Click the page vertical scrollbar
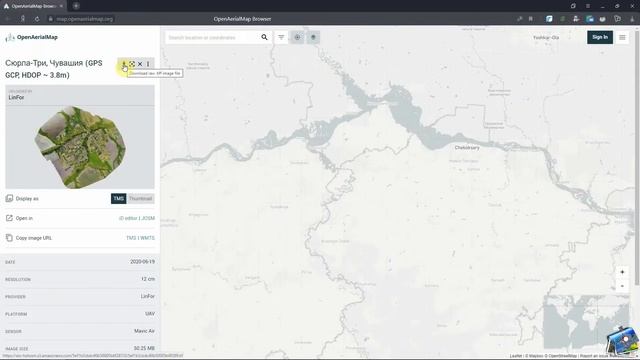This screenshot has height=360, width=640. (x=637, y=157)
